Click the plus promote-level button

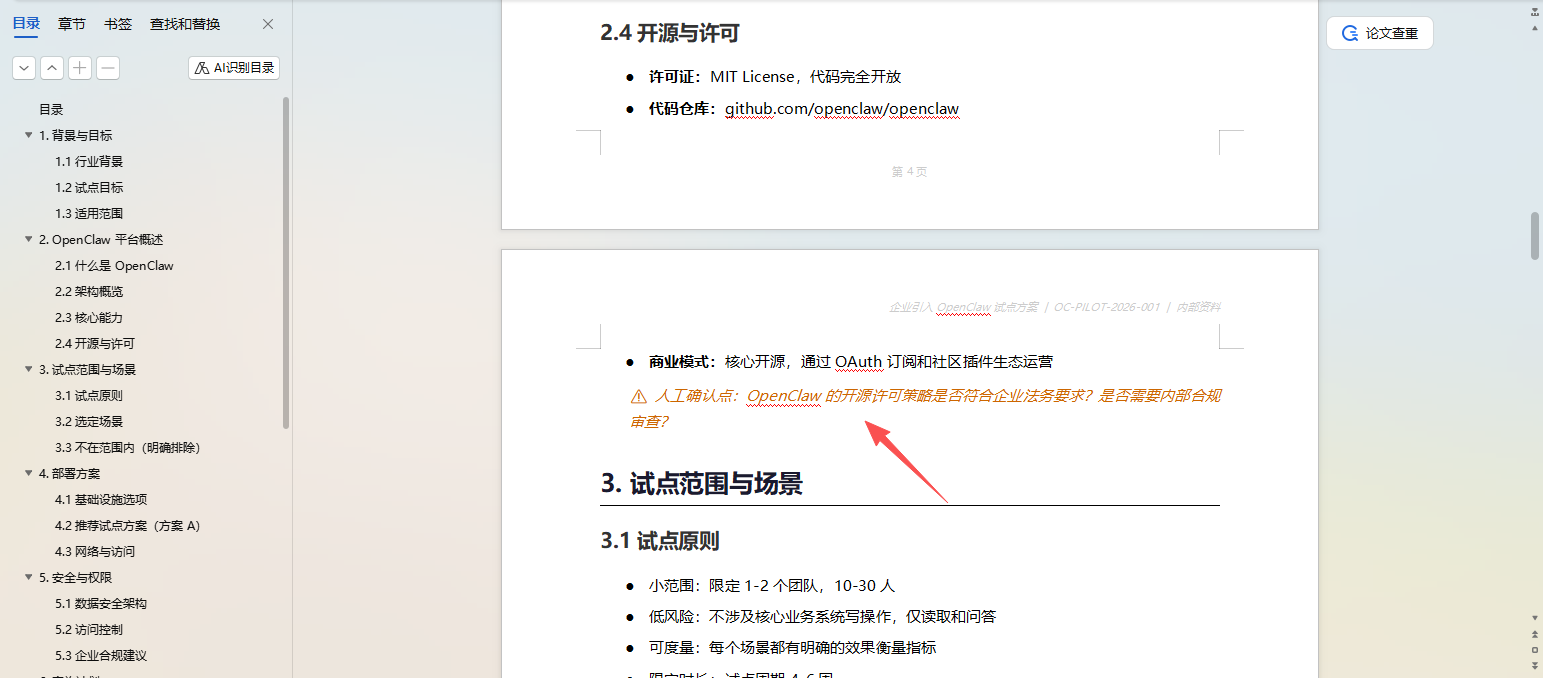80,68
